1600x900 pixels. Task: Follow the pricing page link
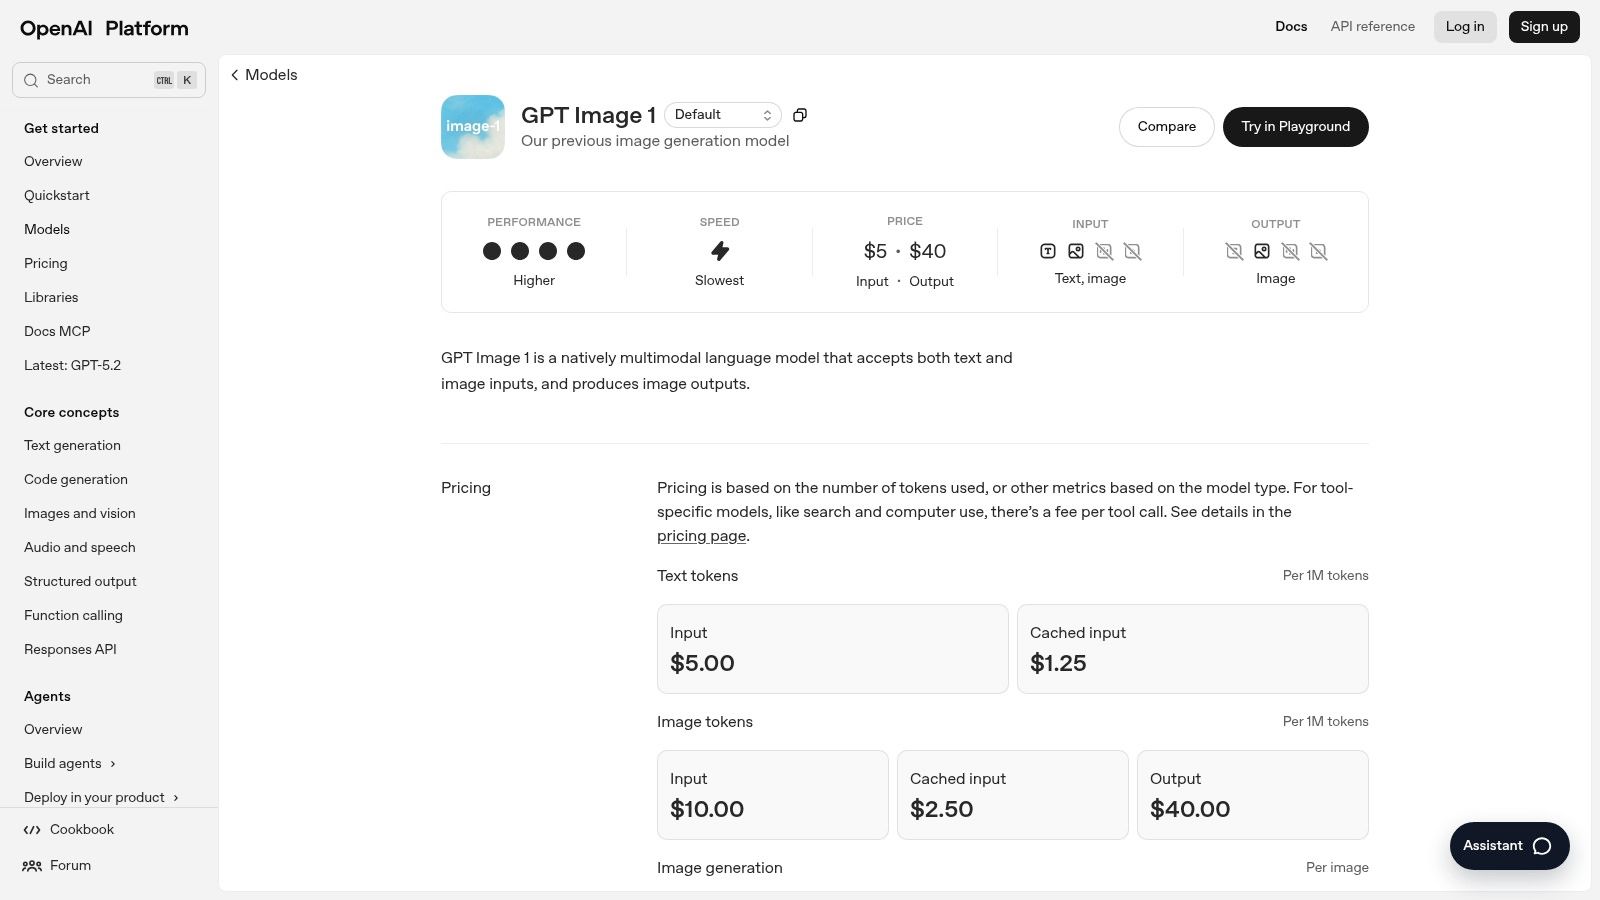click(701, 536)
